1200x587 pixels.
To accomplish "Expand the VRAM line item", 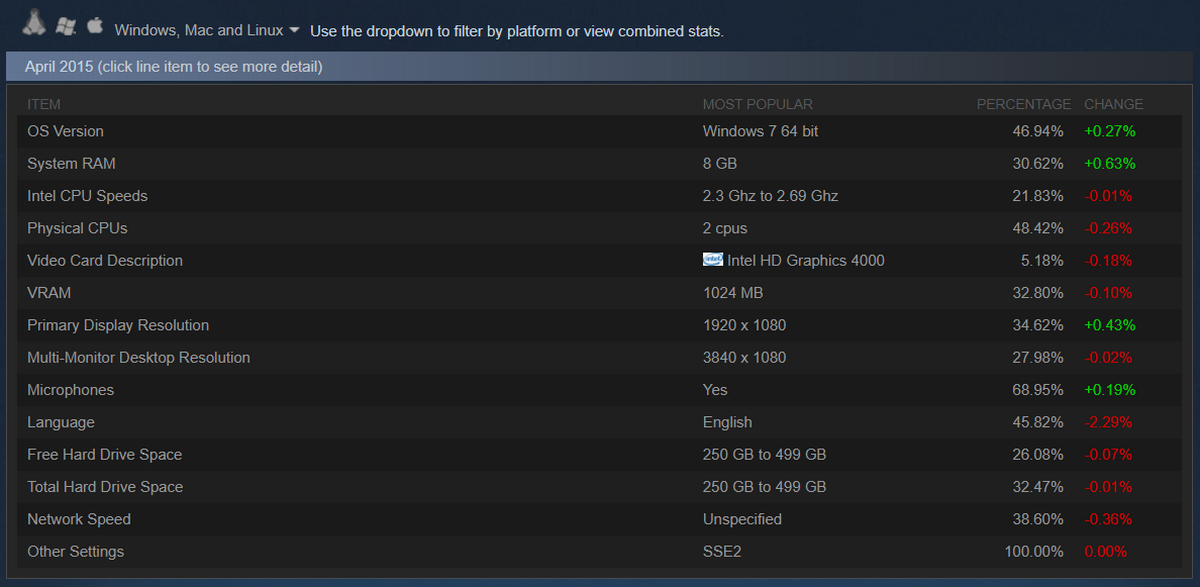I will coord(600,293).
